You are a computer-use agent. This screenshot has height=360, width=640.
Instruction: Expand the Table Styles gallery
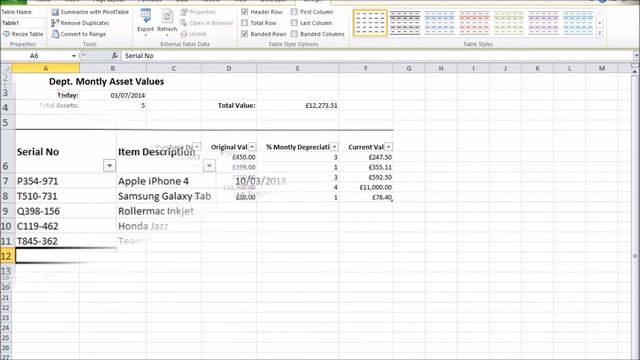600,33
